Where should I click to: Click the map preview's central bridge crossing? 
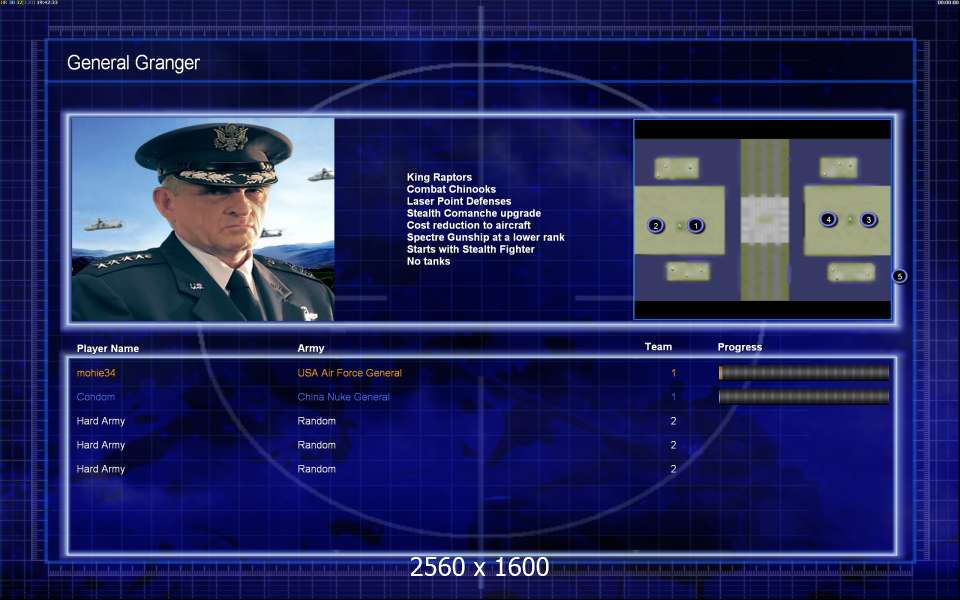tap(765, 220)
